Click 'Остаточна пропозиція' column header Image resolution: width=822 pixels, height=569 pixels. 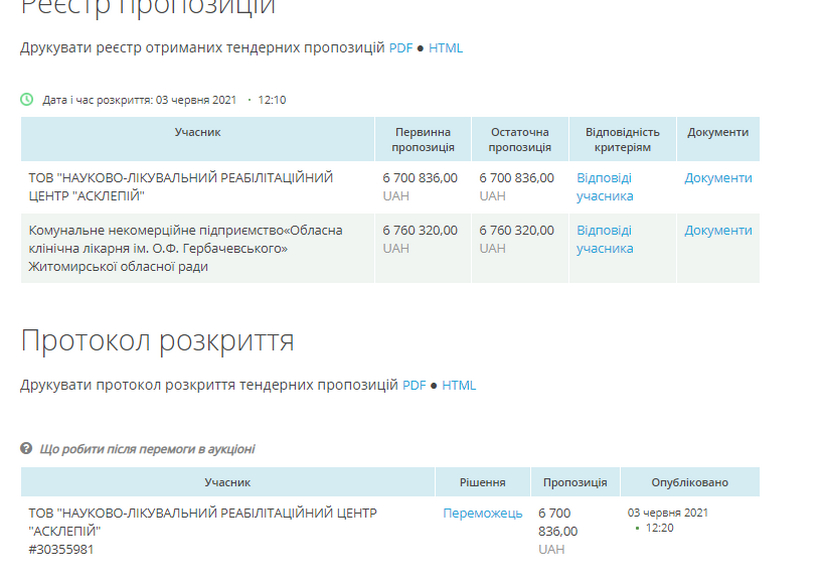click(520, 139)
